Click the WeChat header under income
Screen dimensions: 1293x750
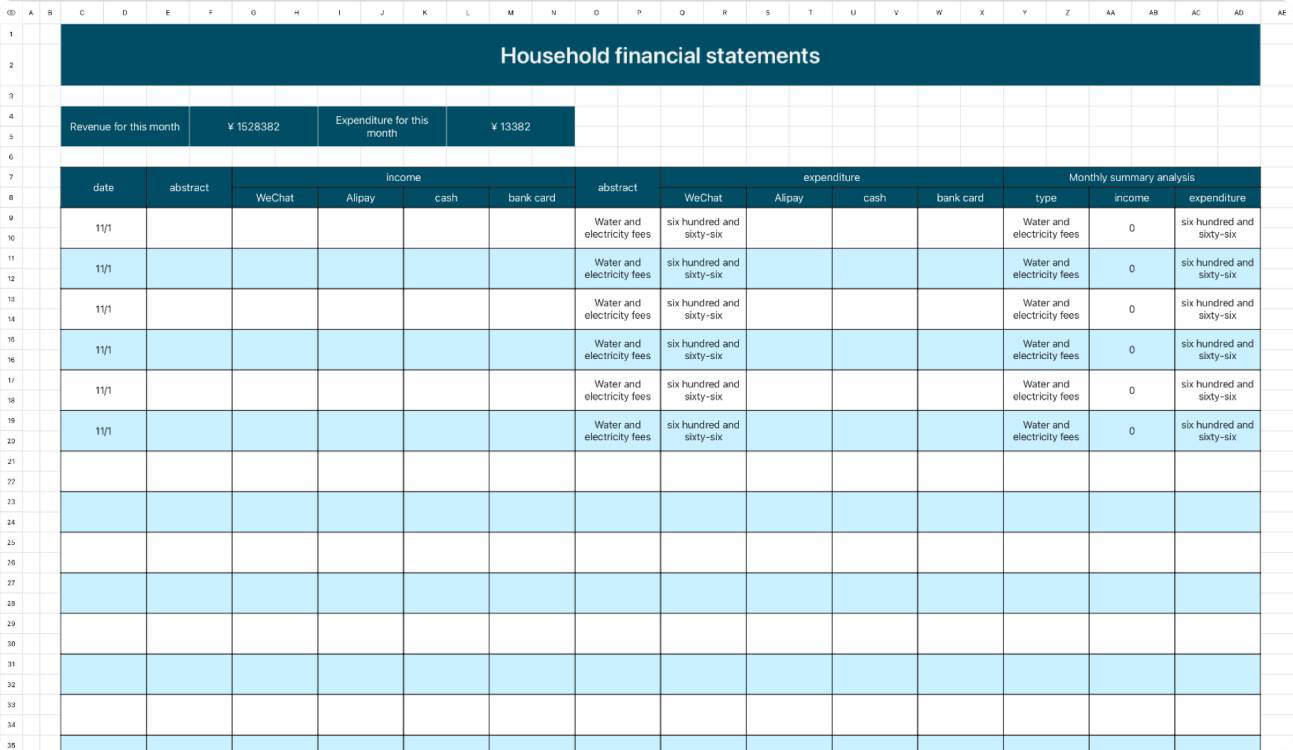(275, 198)
